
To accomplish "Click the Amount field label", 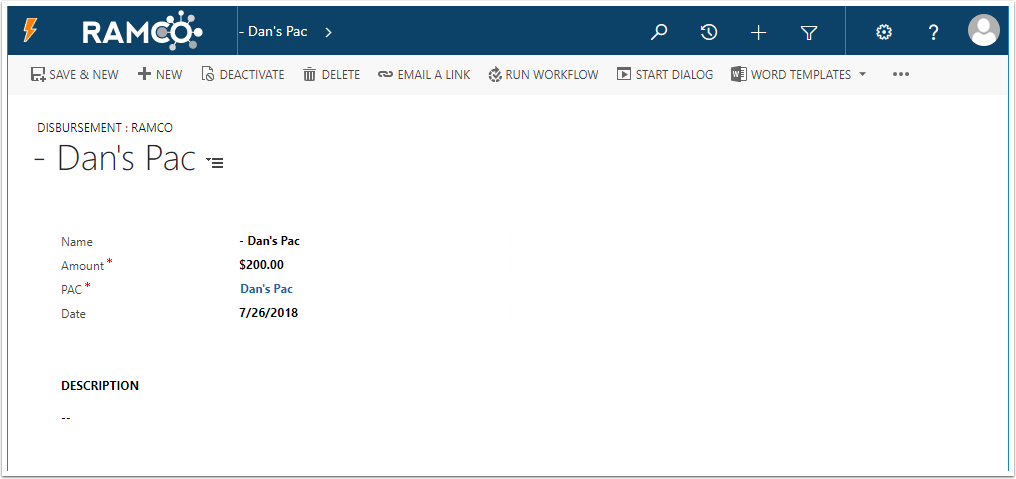I will click(x=82, y=266).
